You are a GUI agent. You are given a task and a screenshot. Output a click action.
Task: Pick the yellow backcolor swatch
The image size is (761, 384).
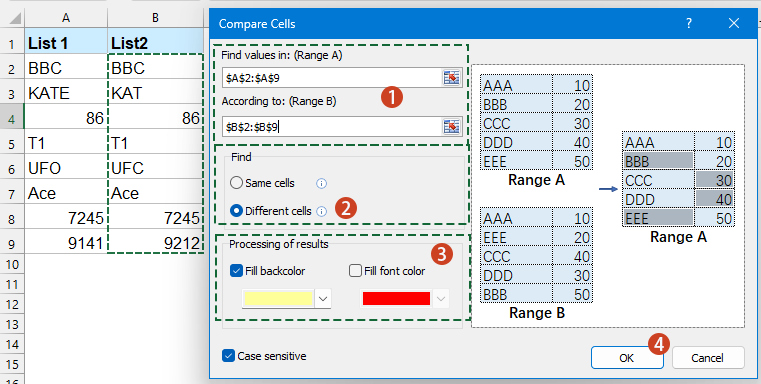pos(278,299)
